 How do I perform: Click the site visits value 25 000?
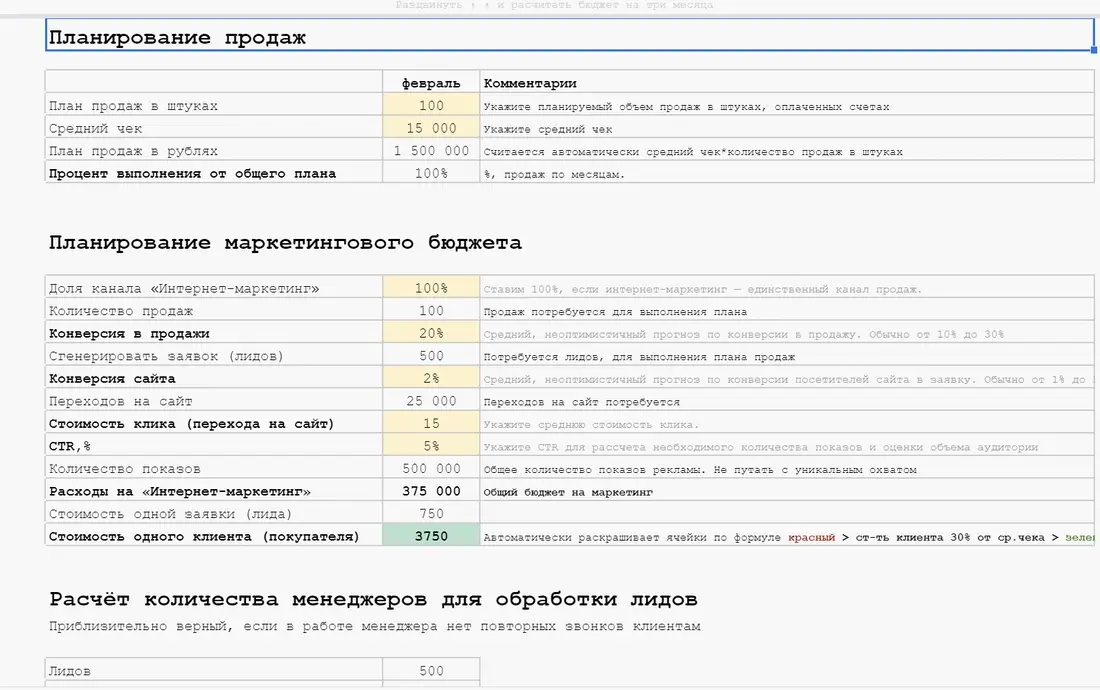pos(431,400)
